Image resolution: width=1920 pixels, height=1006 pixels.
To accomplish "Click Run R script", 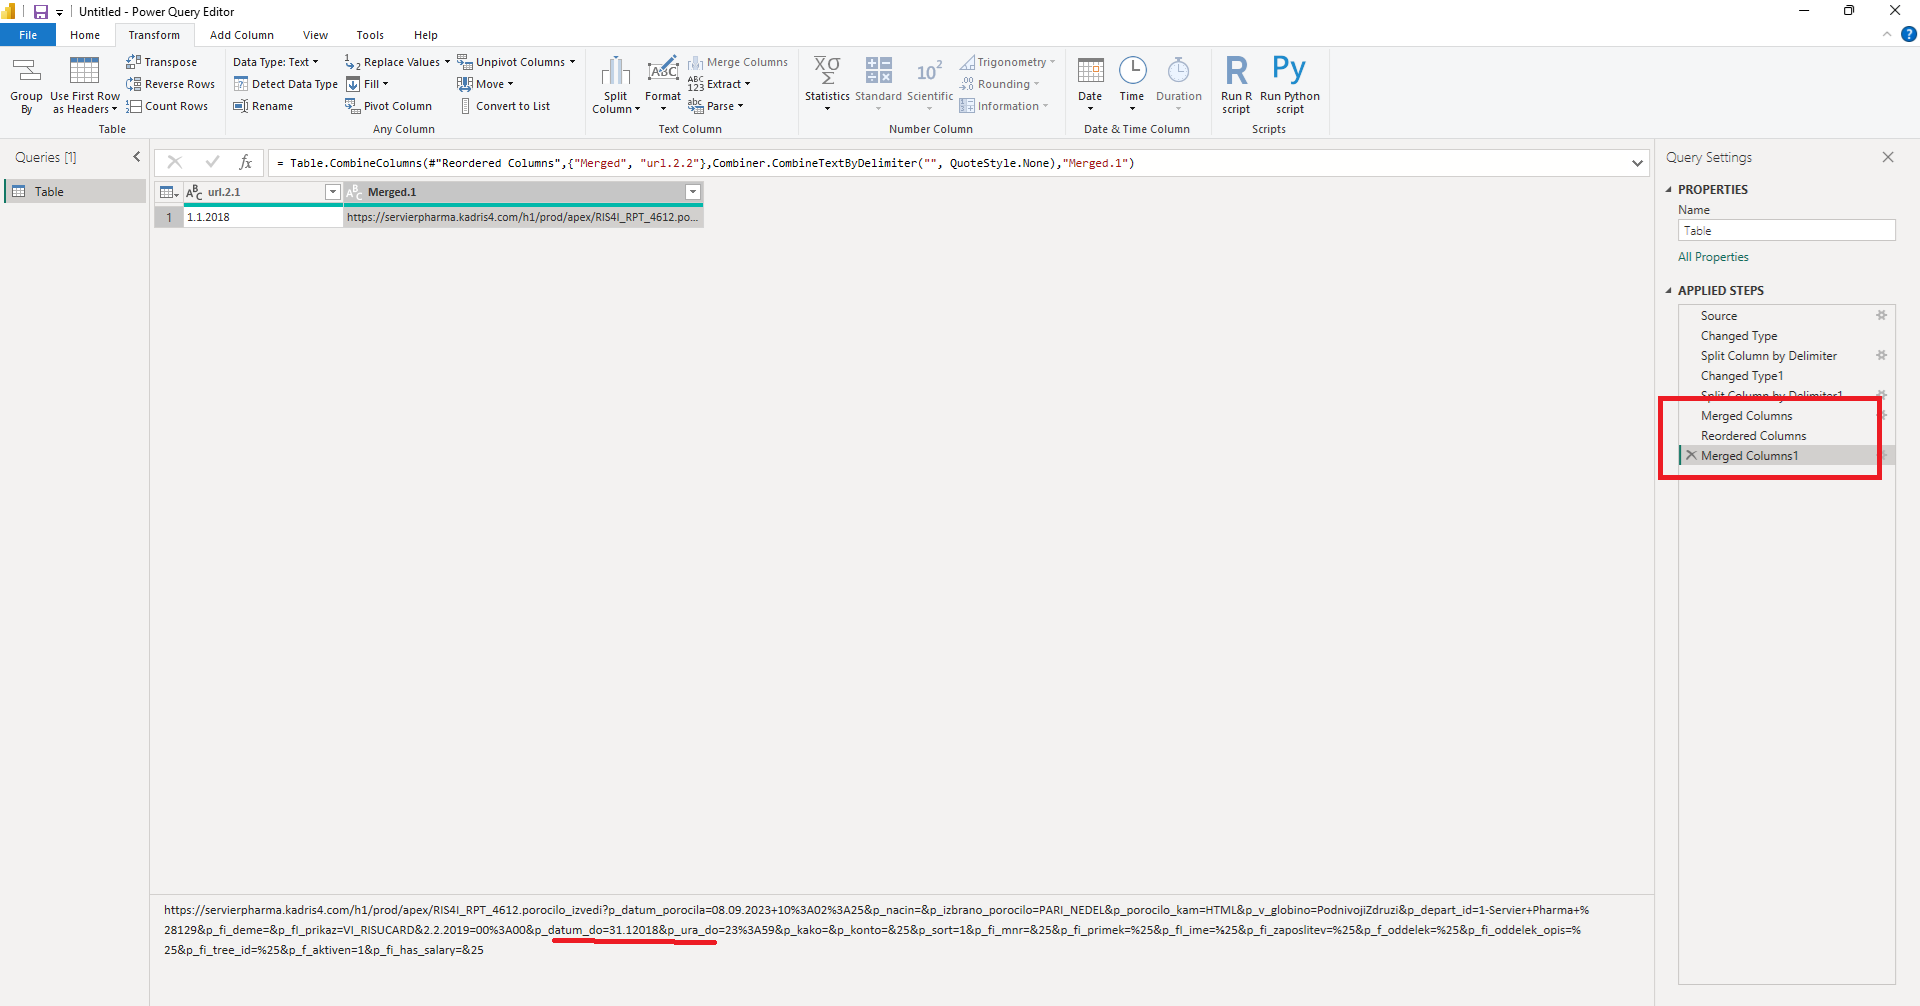I will [1236, 85].
